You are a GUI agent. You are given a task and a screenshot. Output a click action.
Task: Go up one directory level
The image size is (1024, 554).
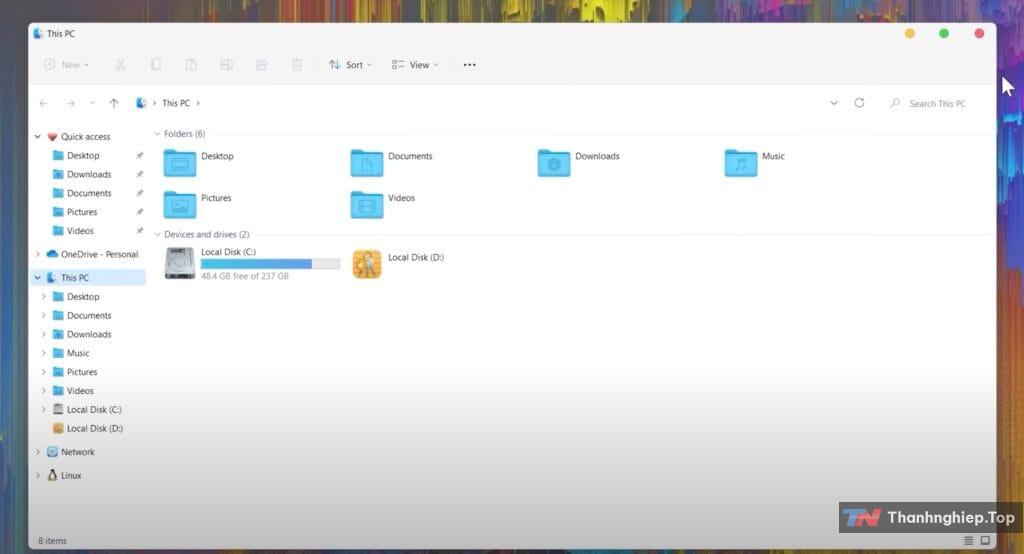tap(114, 103)
